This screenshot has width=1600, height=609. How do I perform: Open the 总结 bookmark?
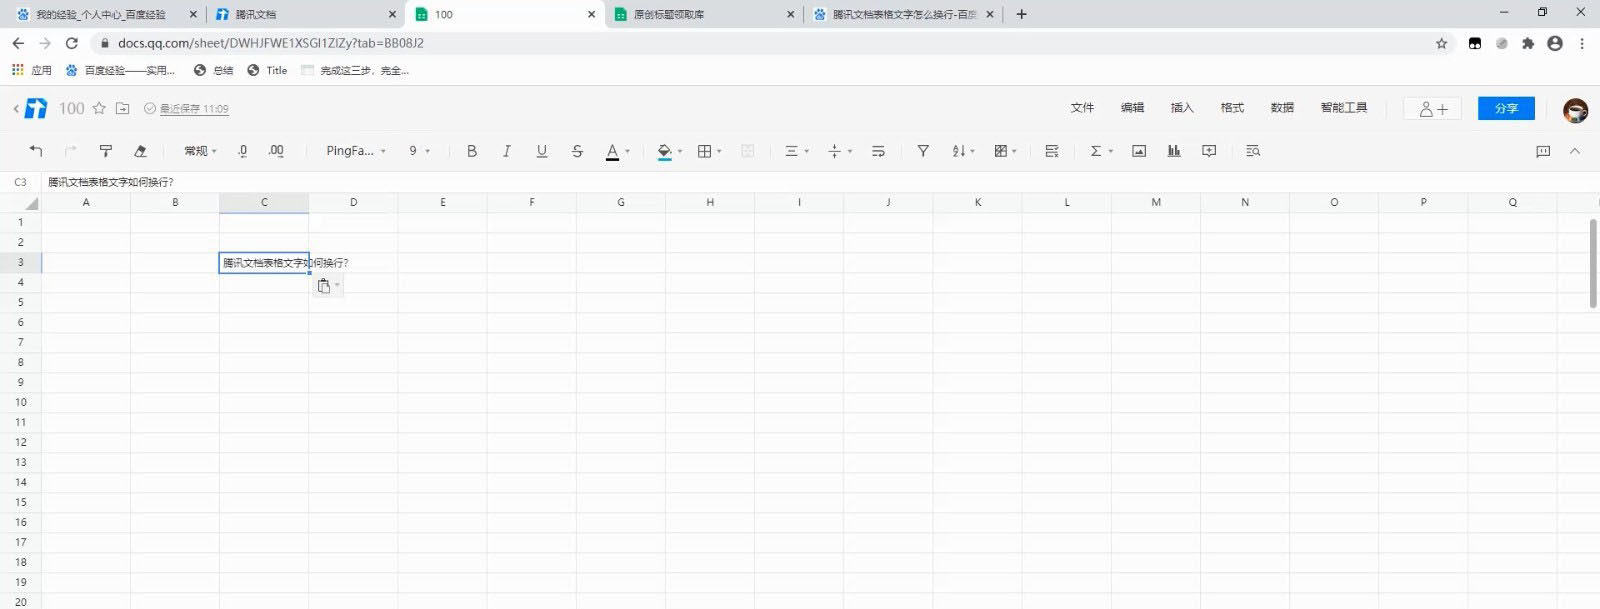213,70
